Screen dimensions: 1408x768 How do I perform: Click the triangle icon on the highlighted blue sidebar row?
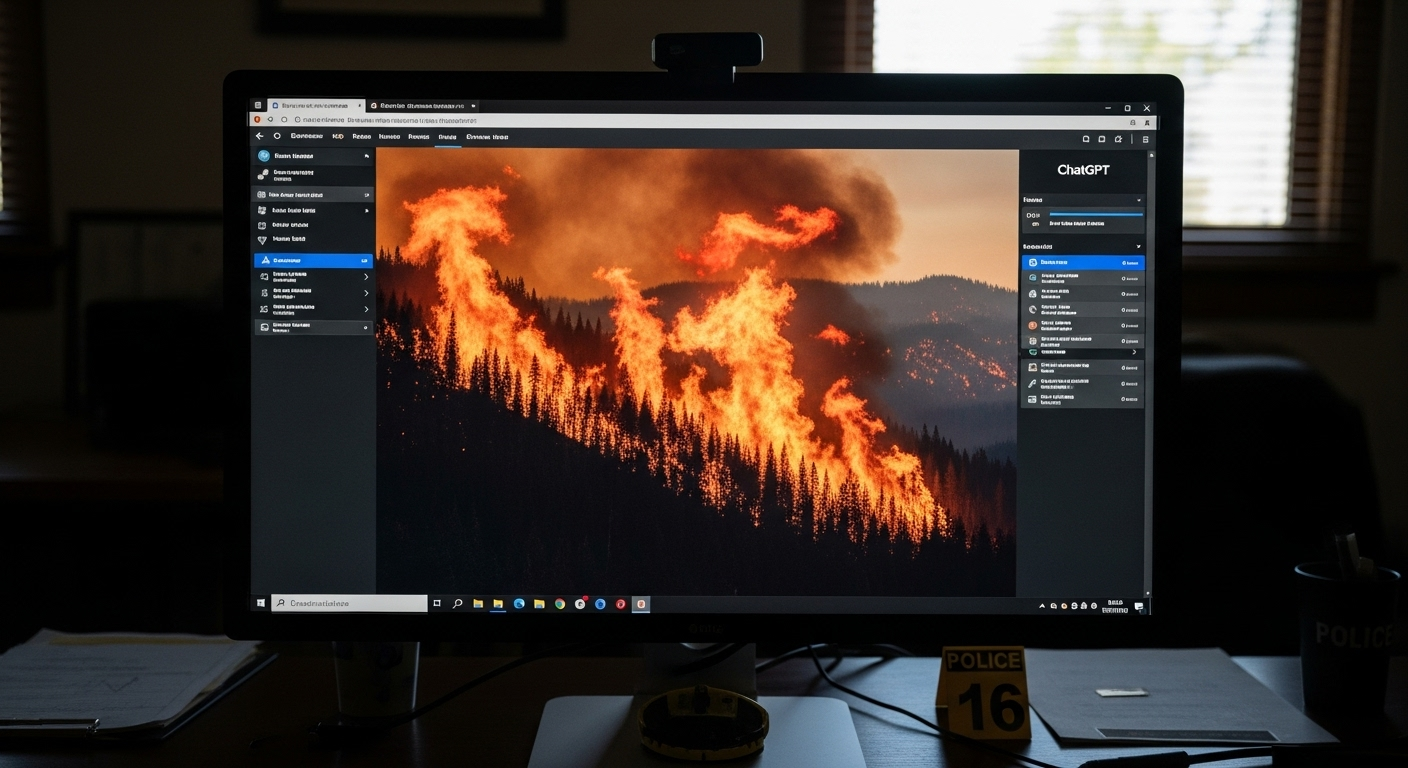(x=264, y=260)
